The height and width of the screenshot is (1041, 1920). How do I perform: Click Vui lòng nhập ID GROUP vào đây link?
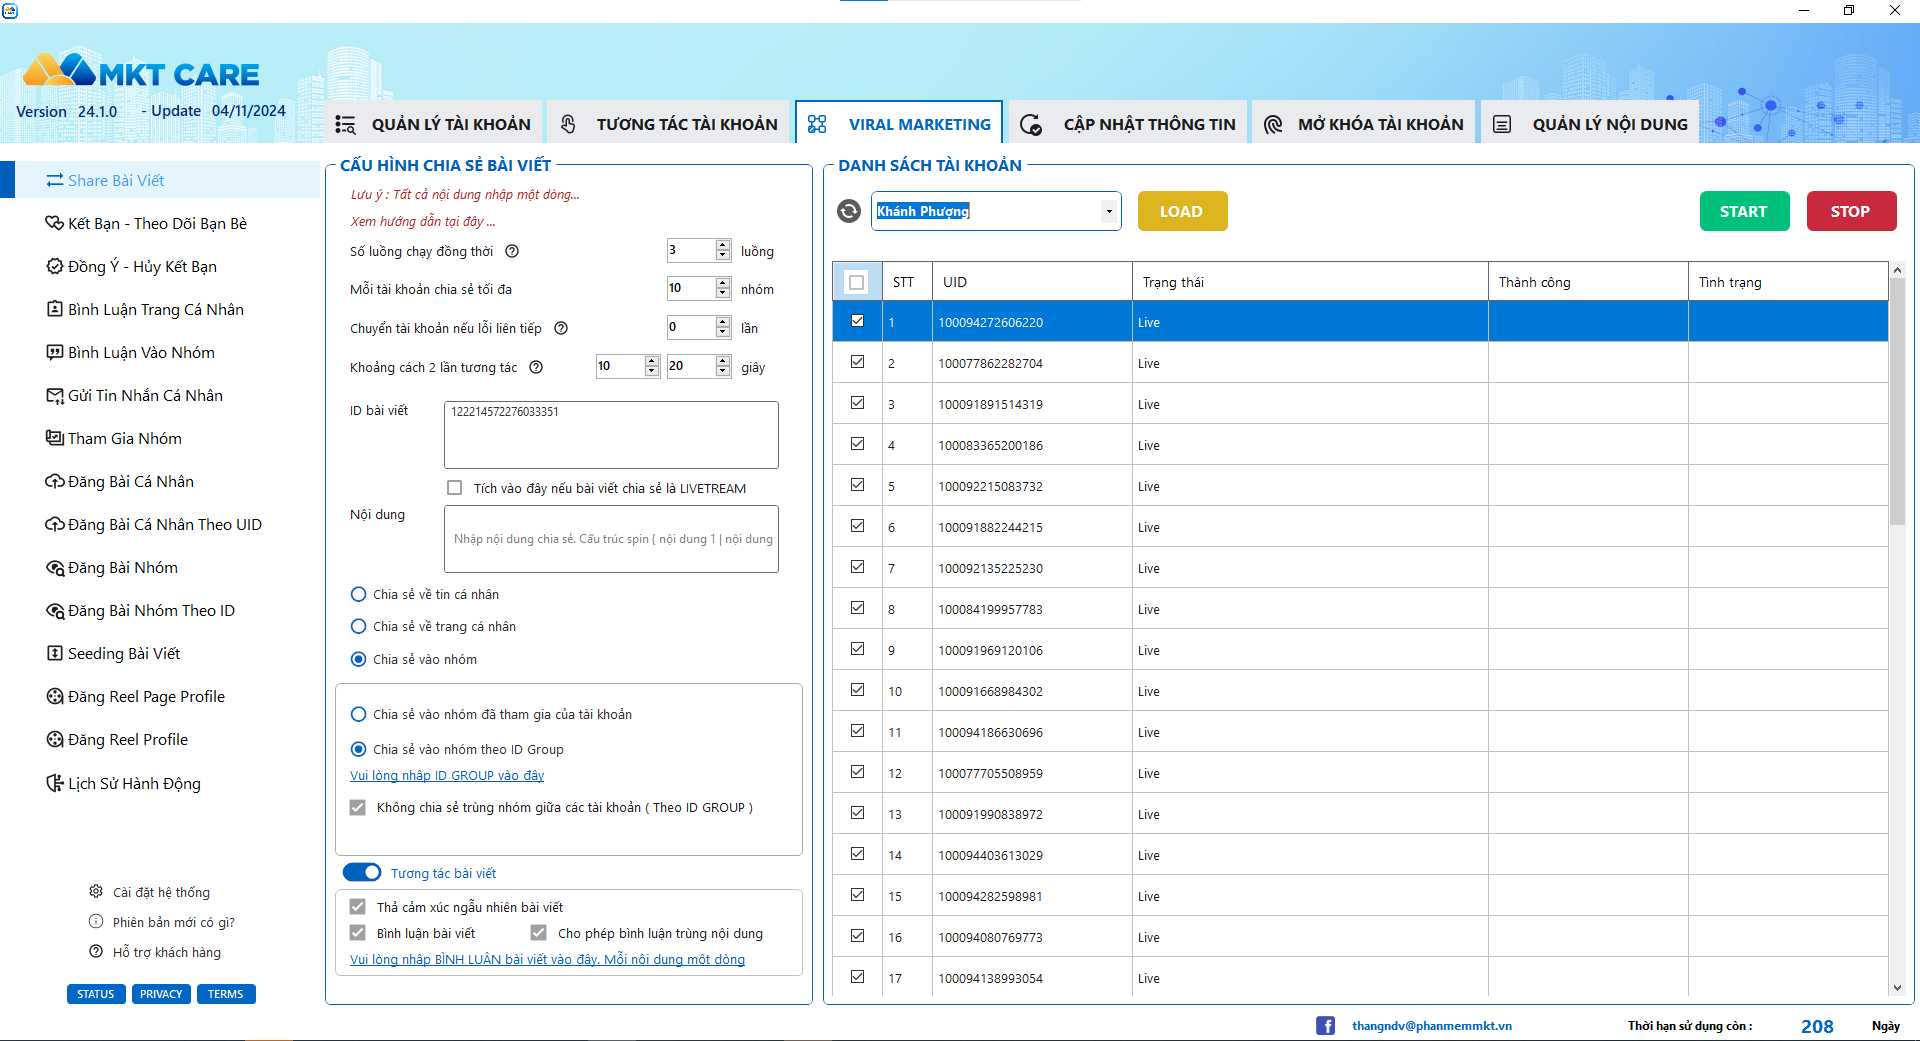(x=447, y=776)
